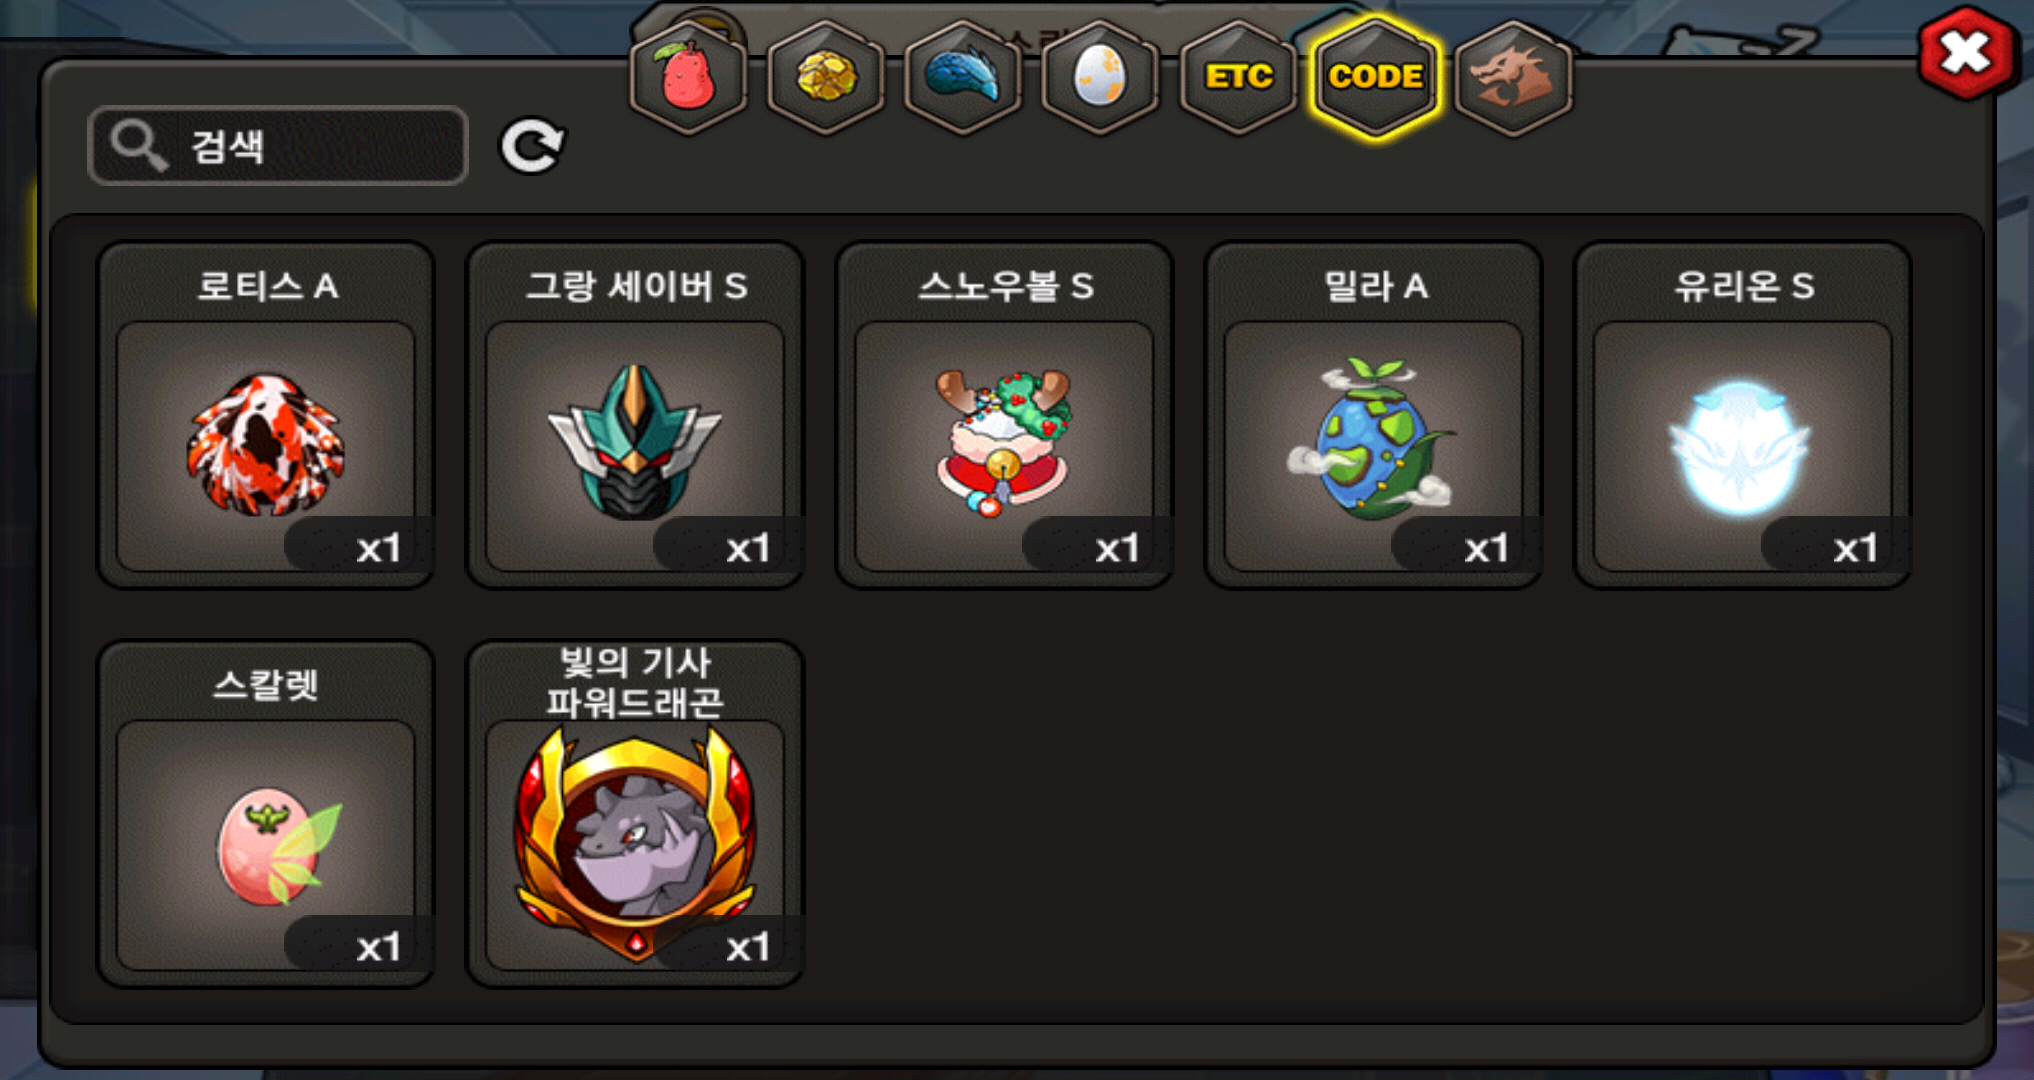Click the 유리온 S name label
The width and height of the screenshot is (2034, 1080).
pyautogui.click(x=1743, y=286)
